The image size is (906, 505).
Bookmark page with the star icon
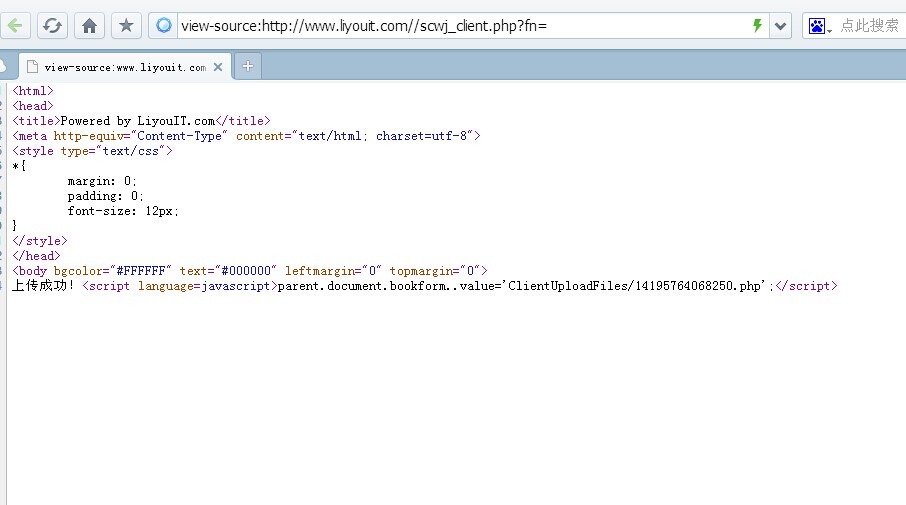(126, 25)
